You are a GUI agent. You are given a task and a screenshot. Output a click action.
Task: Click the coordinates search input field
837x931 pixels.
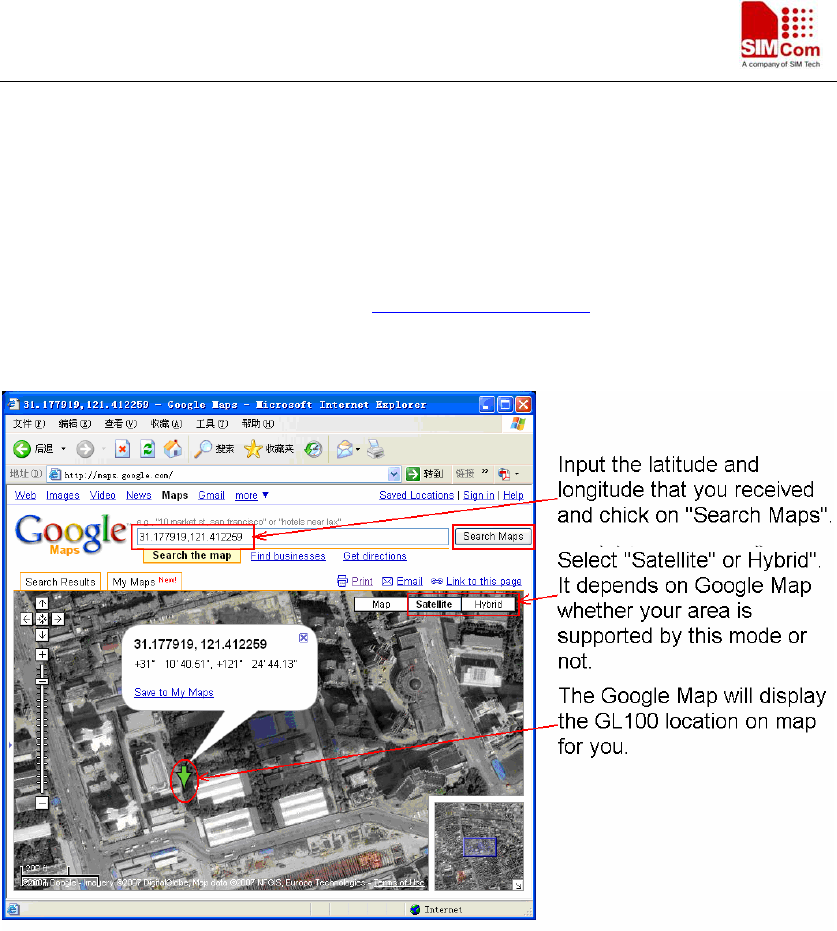[x=293, y=537]
